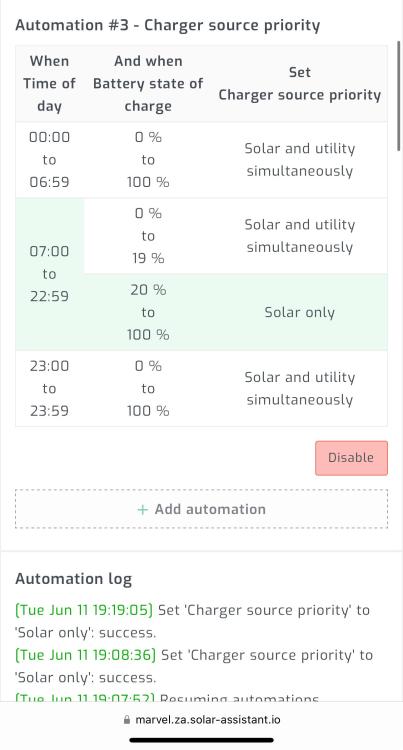Image resolution: width=403 pixels, height=750 pixels.
Task: Click the Charger source priority column header
Action: pos(300,84)
